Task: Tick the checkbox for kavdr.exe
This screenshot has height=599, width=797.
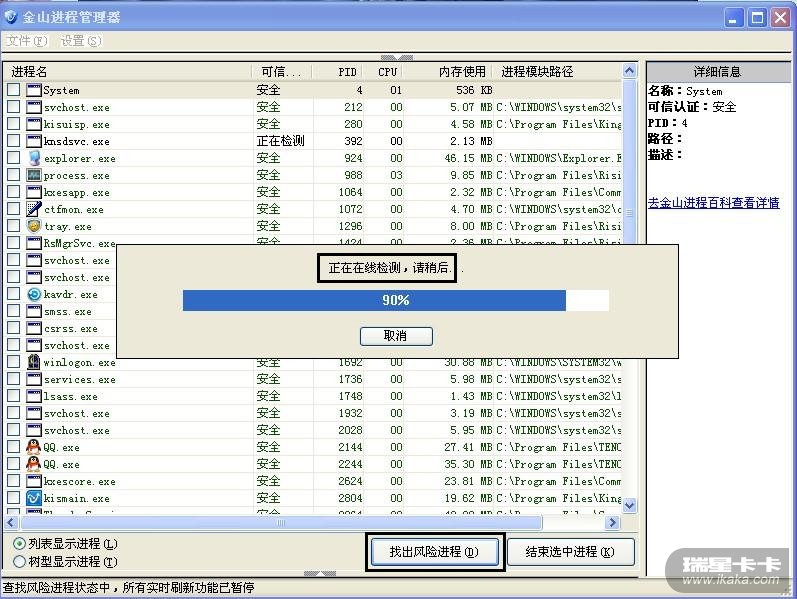Action: (14, 294)
